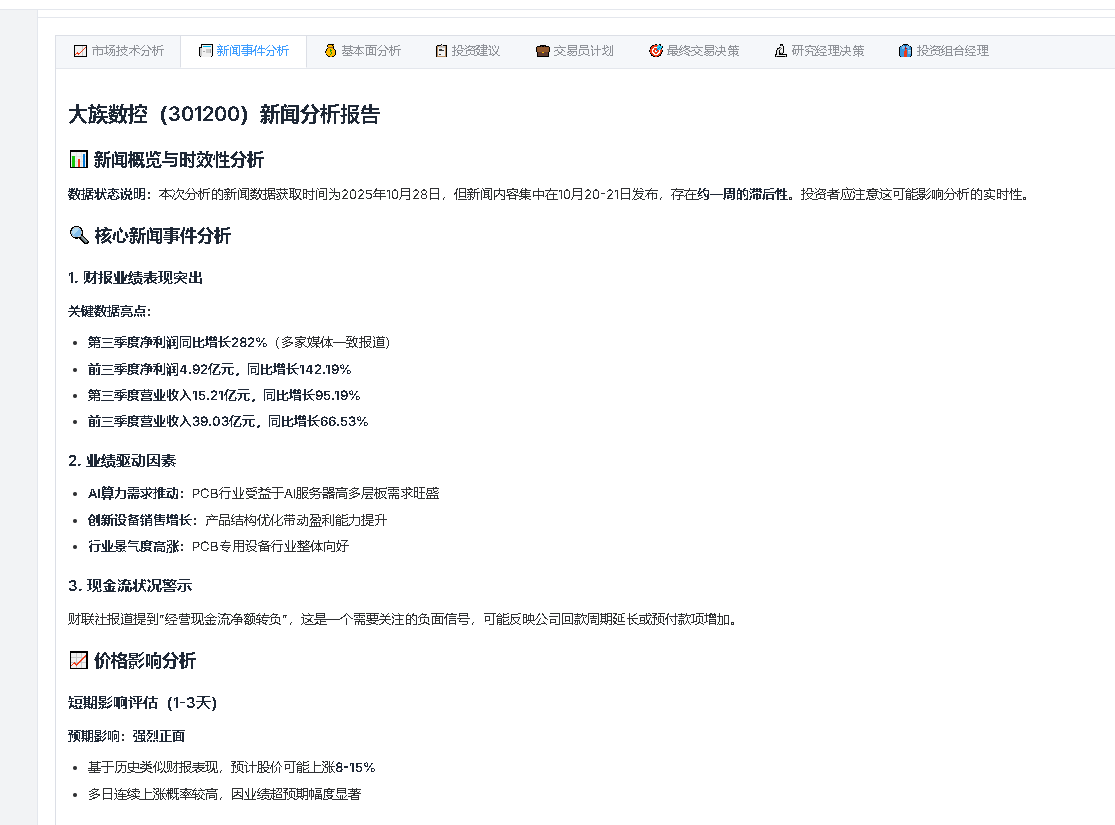Click the clipboard icon on 投资建议 tab
This screenshot has width=1115, height=825.
[x=442, y=51]
